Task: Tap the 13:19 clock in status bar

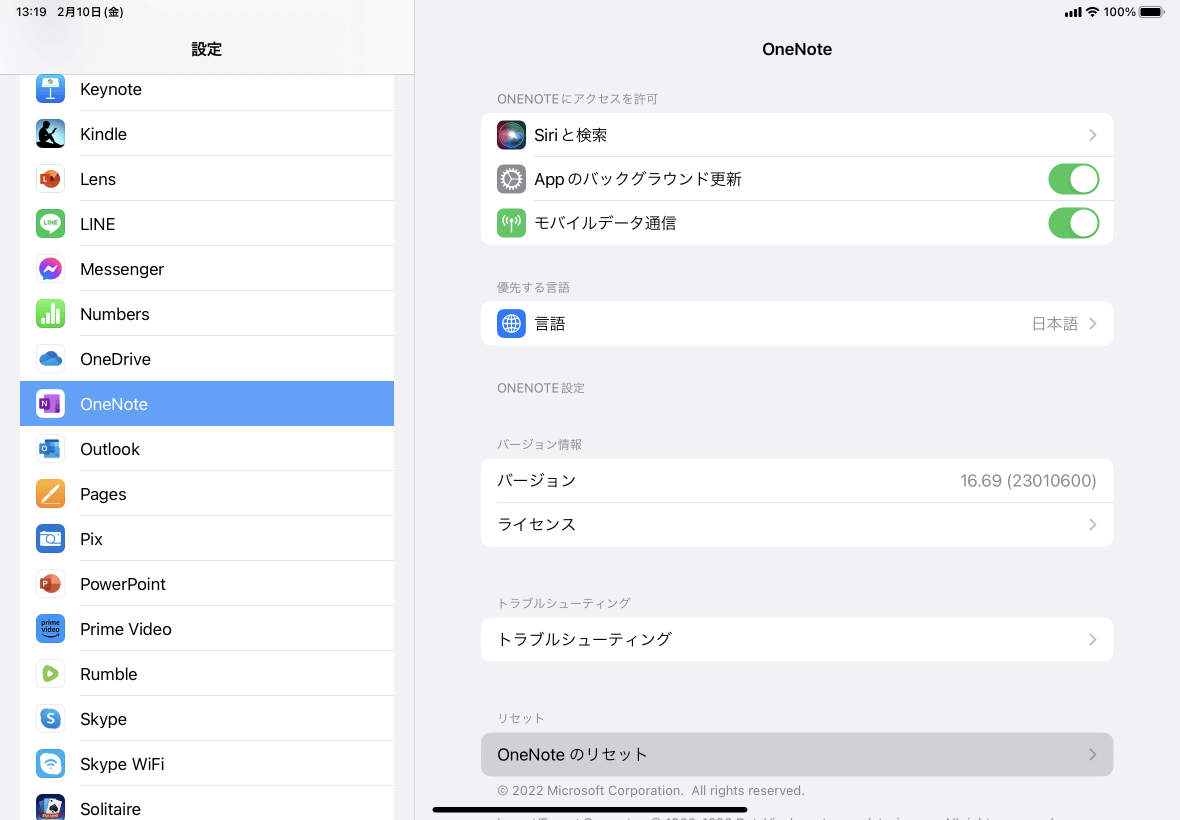Action: 32,12
